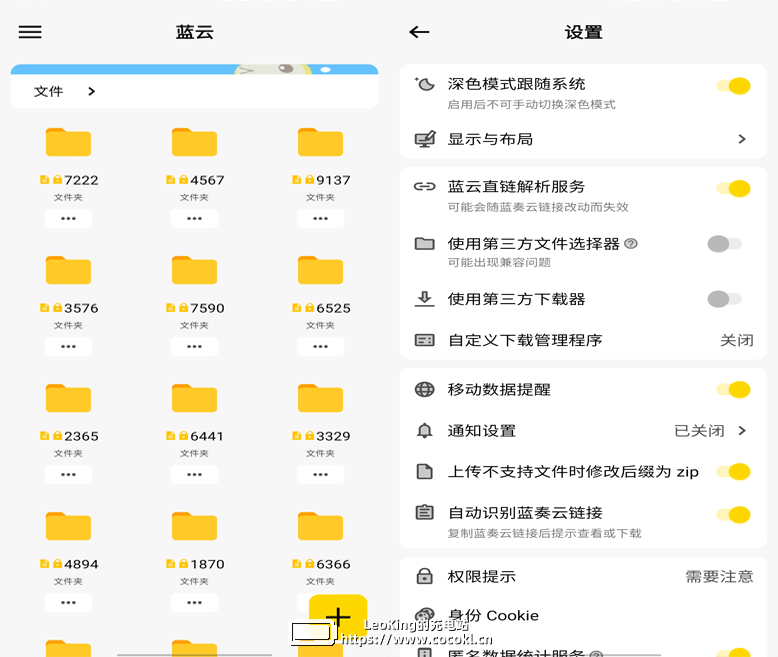The image size is (778, 657).
Task: Open more options for folder 6525
Action: [321, 346]
